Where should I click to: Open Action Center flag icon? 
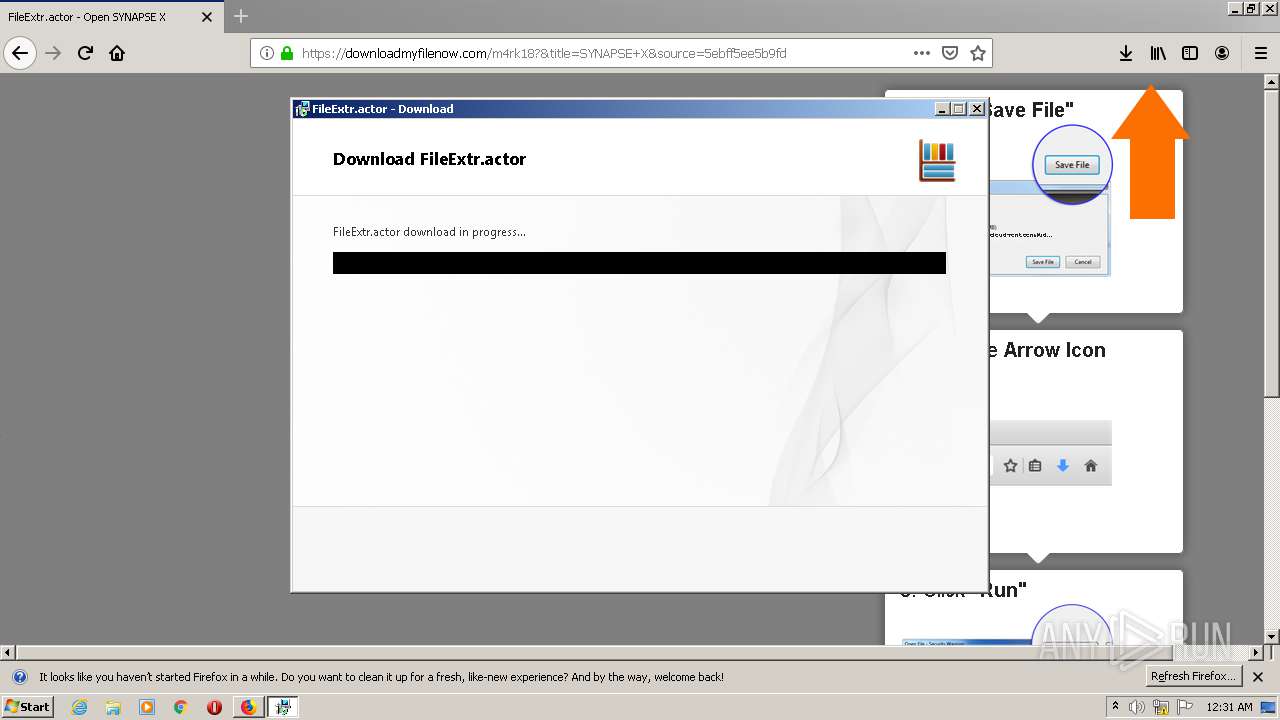coord(1185,707)
